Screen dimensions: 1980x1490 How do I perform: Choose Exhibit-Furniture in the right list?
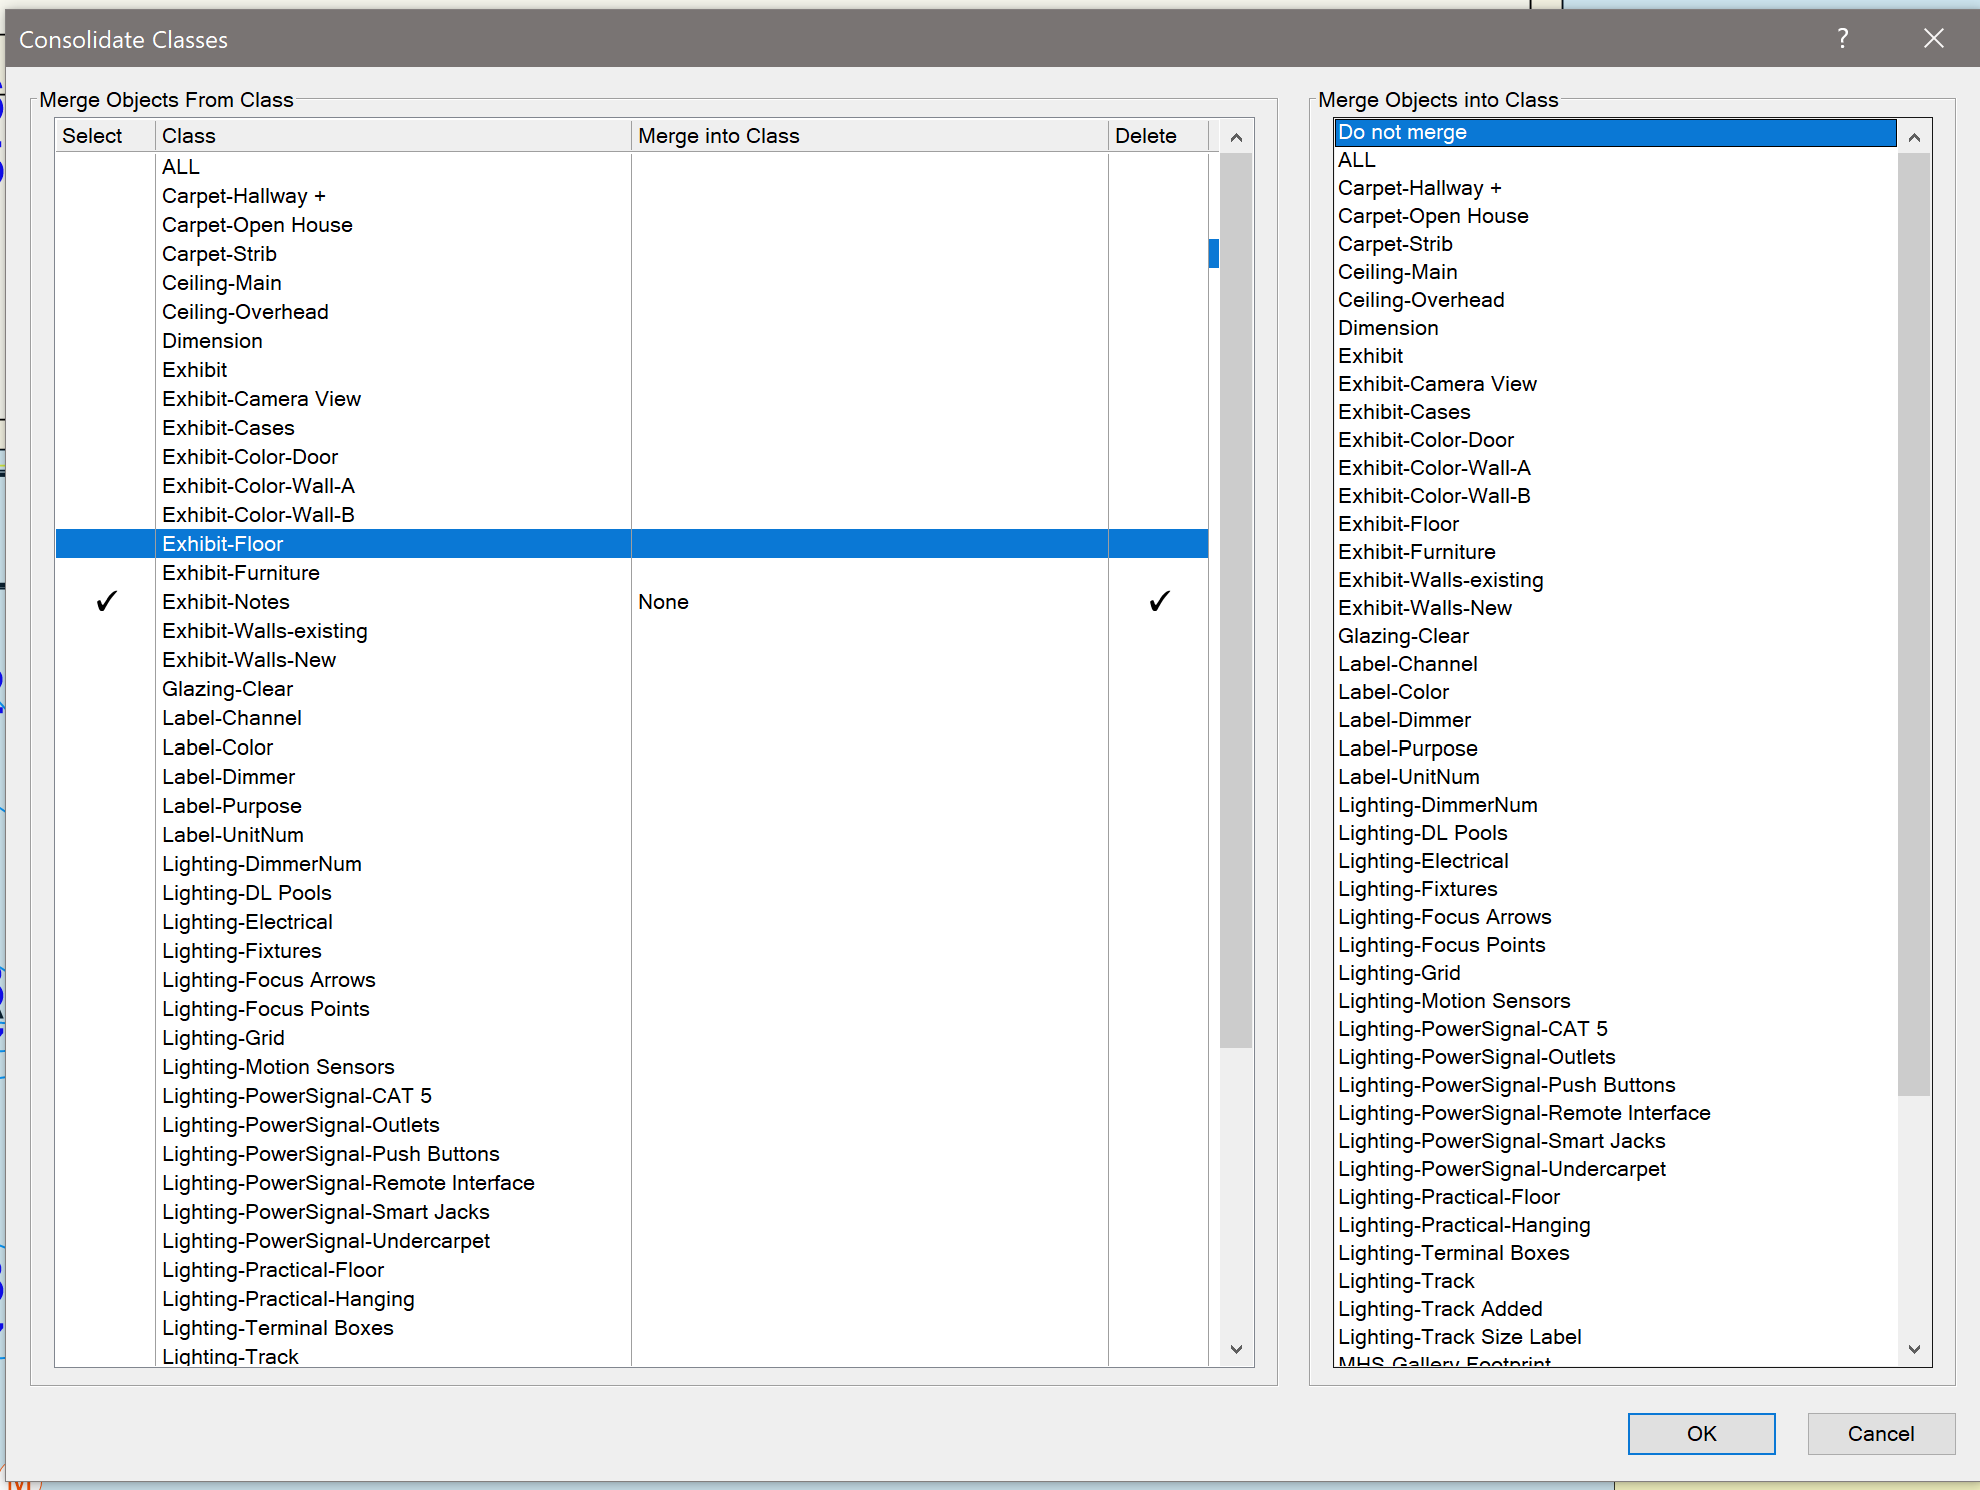(x=1416, y=551)
